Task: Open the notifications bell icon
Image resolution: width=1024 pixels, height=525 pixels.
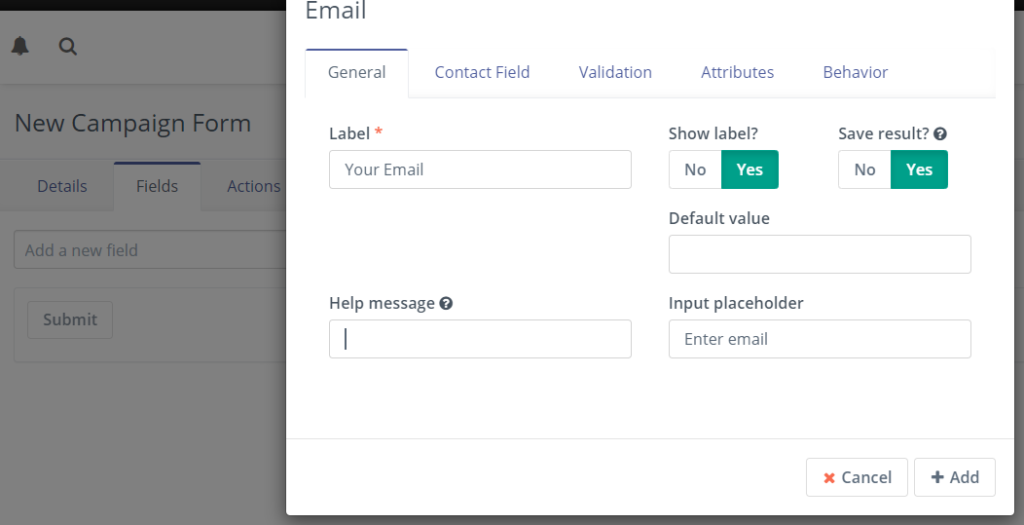Action: pos(20,46)
